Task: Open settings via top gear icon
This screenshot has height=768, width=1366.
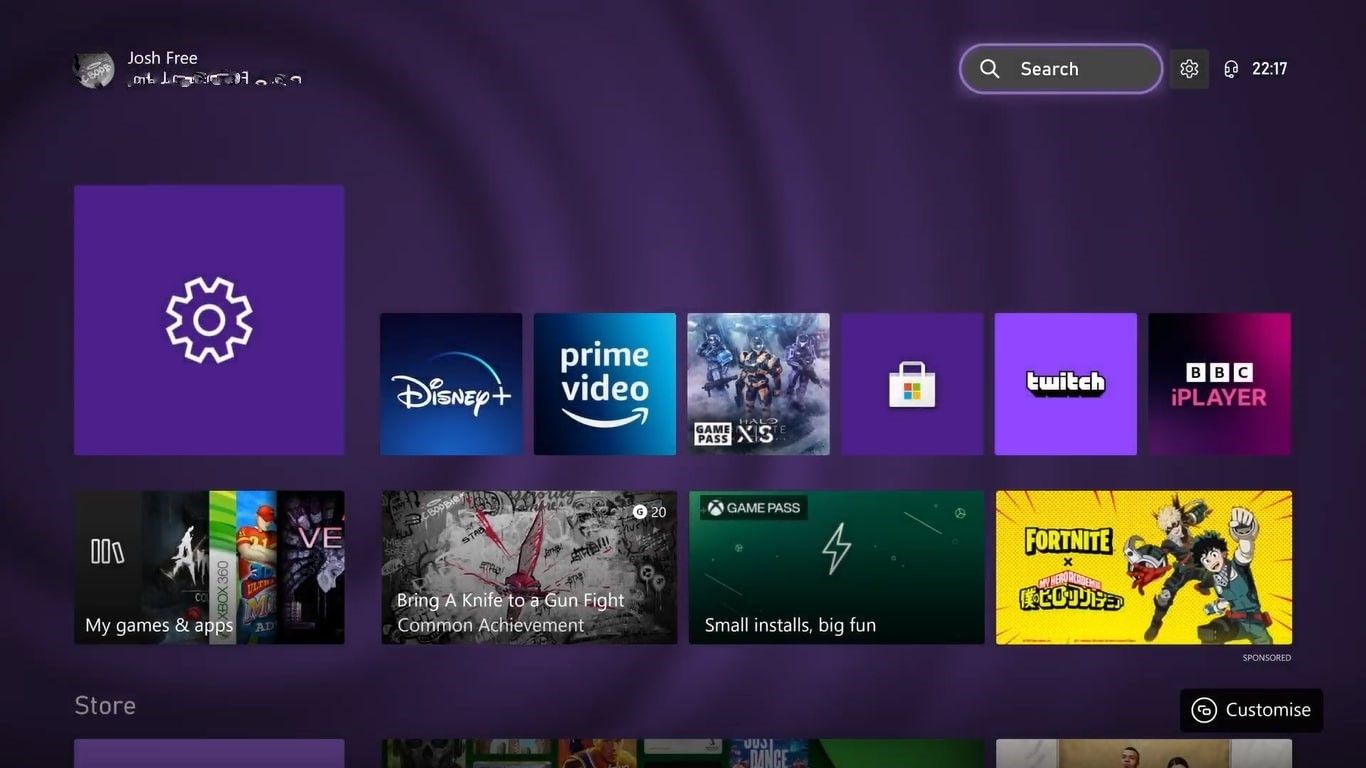Action: pyautogui.click(x=1189, y=69)
